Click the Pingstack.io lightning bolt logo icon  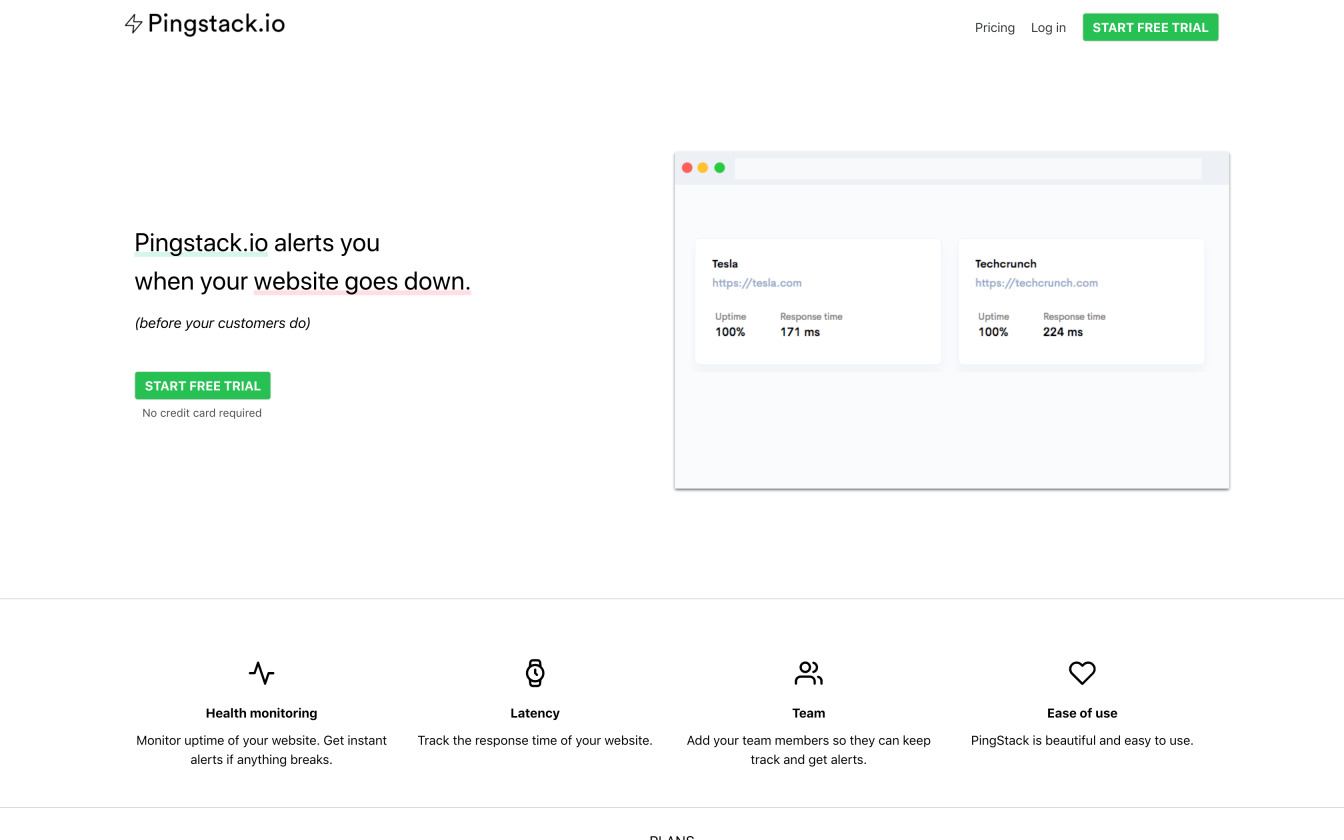(x=133, y=24)
